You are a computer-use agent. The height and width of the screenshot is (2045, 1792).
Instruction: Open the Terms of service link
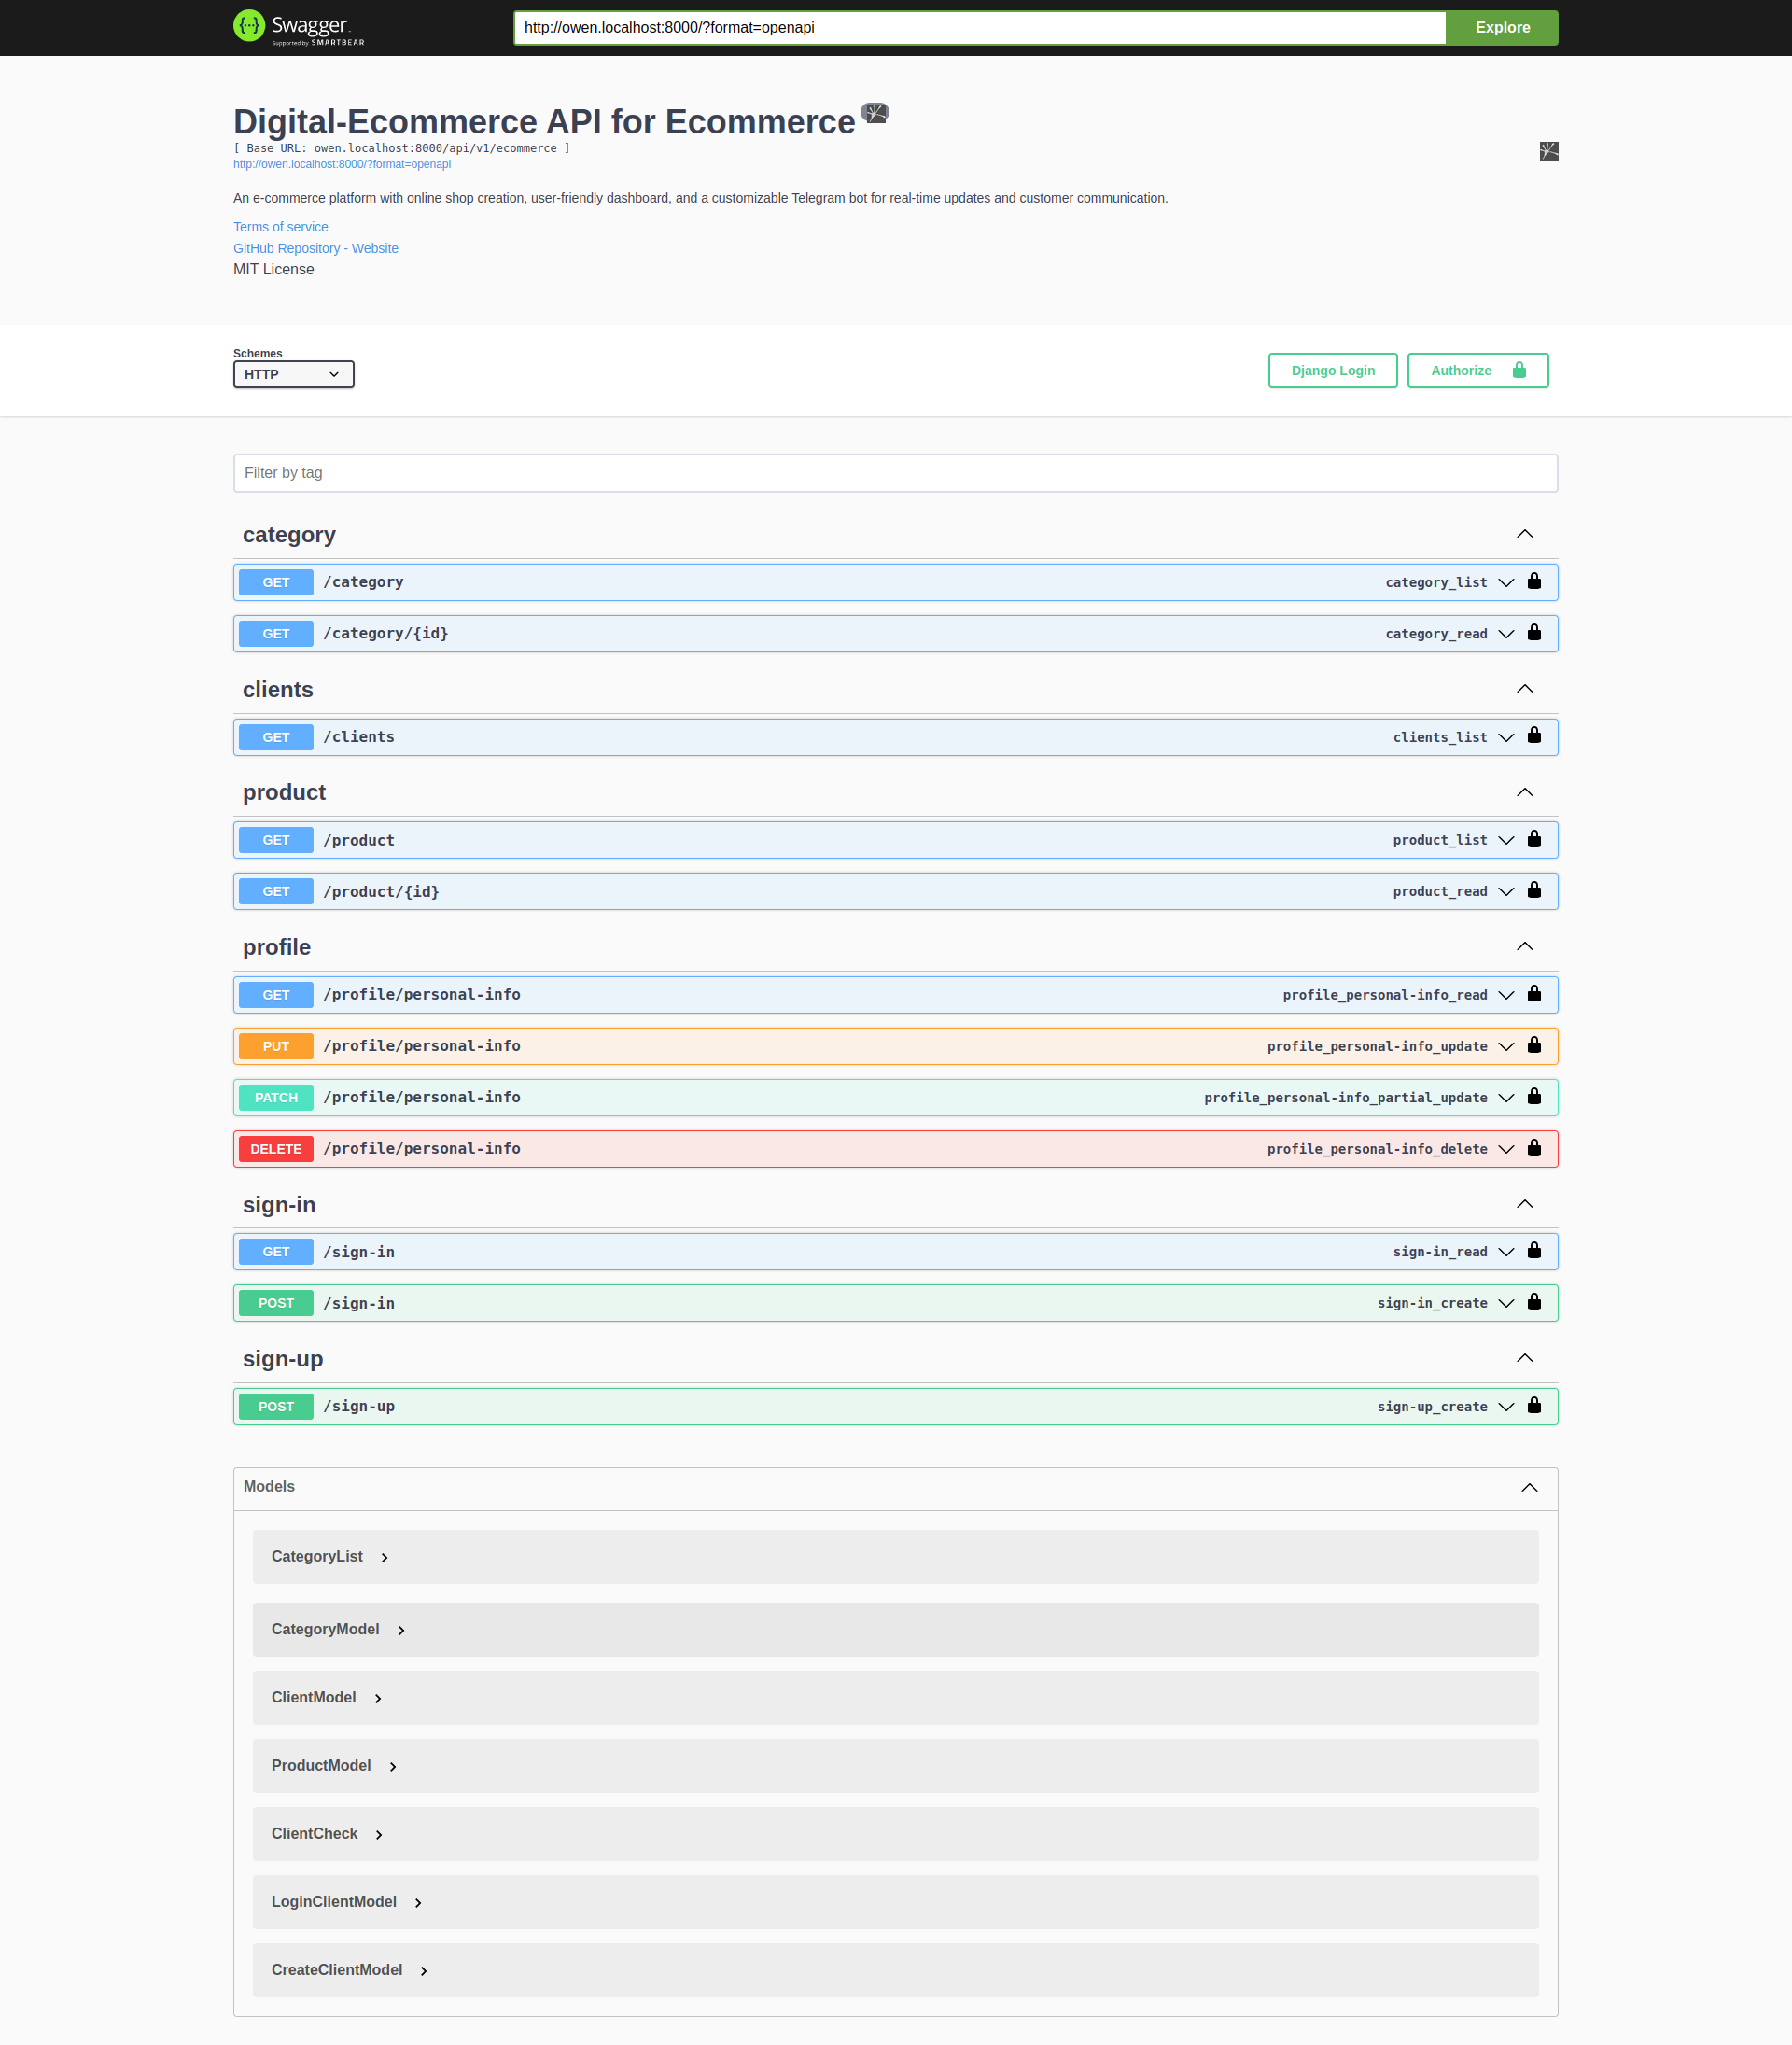pos(280,226)
